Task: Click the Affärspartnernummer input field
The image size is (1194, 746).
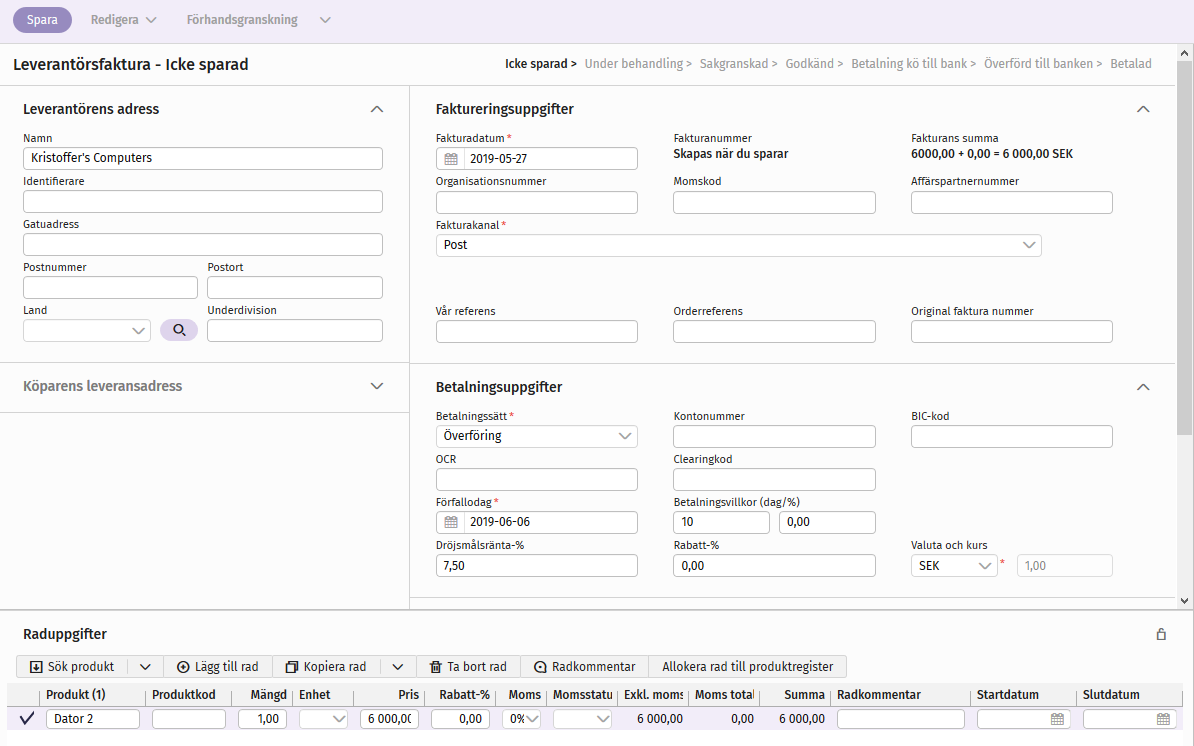Action: point(1012,202)
